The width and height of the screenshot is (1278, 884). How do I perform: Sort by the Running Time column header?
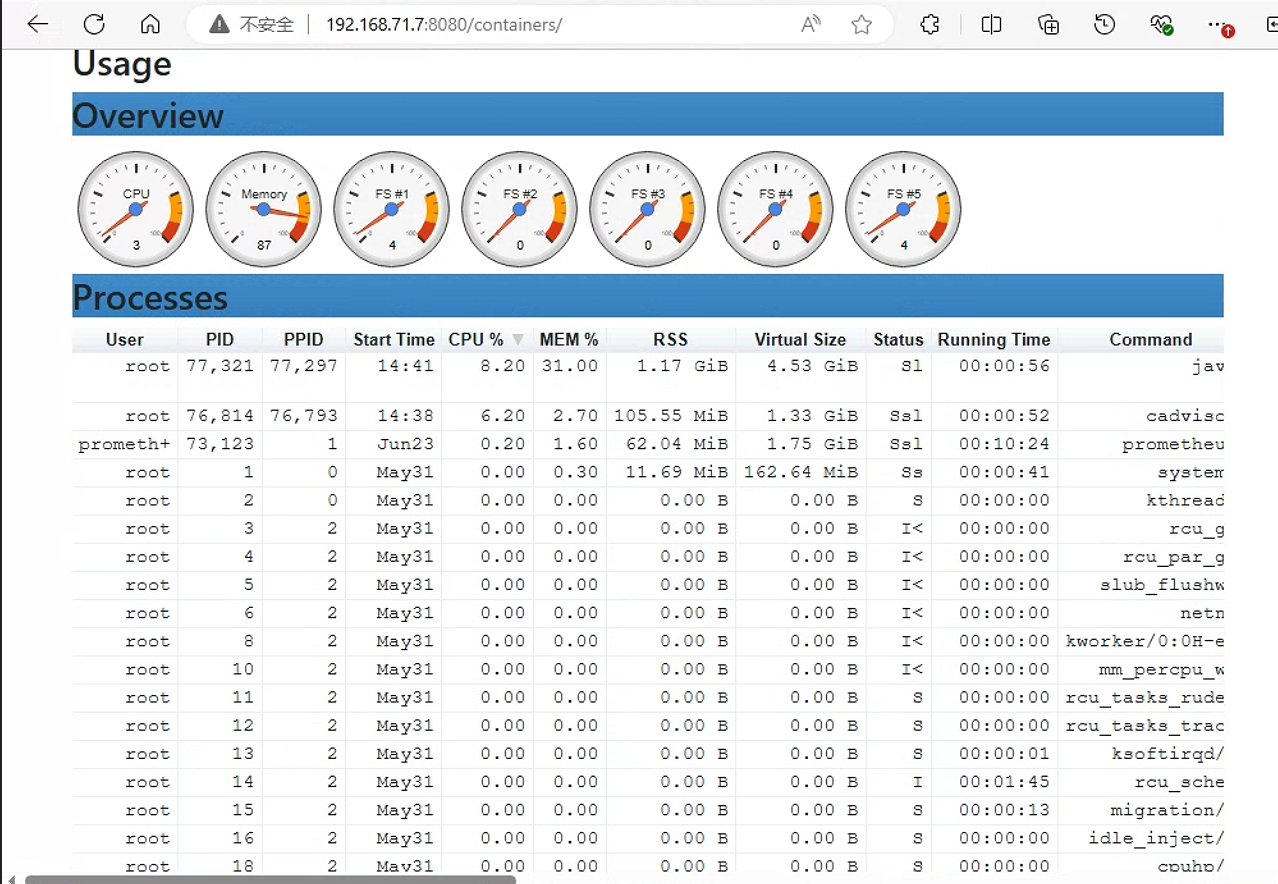click(994, 339)
